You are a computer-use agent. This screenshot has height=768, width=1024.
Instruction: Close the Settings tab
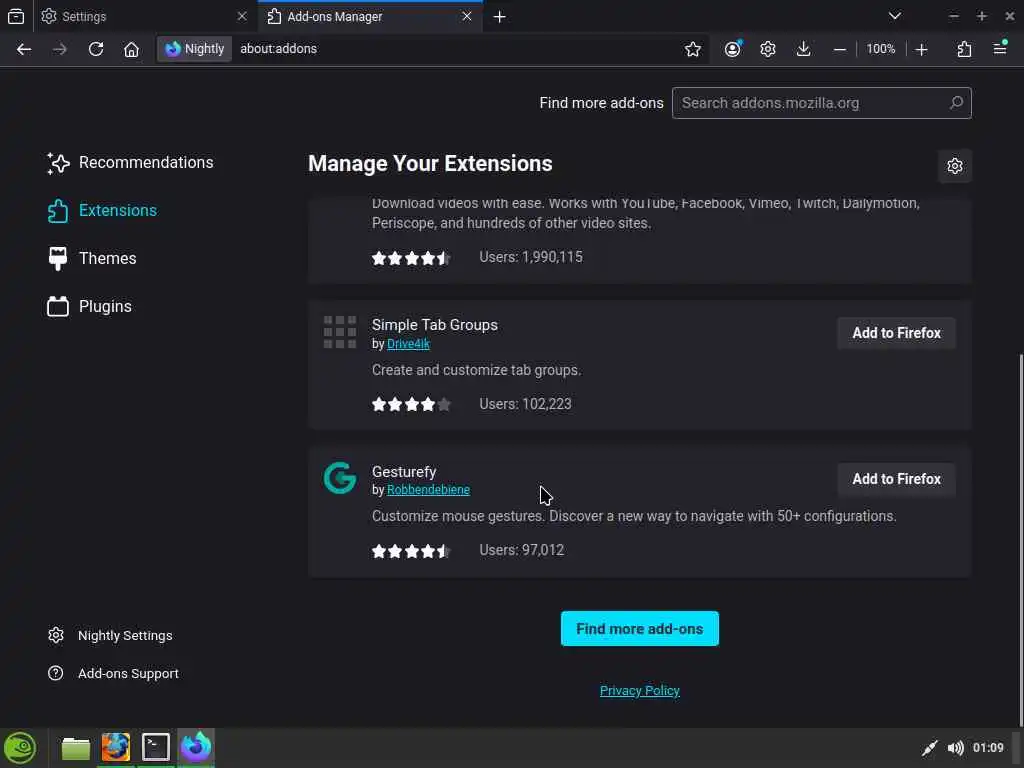pos(242,16)
